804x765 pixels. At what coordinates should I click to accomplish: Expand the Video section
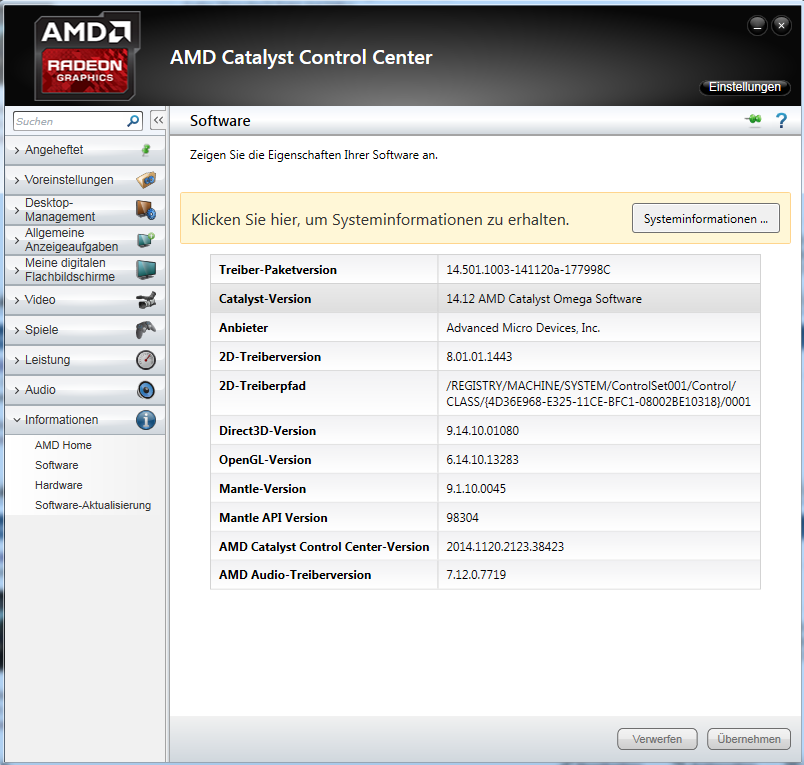(85, 300)
